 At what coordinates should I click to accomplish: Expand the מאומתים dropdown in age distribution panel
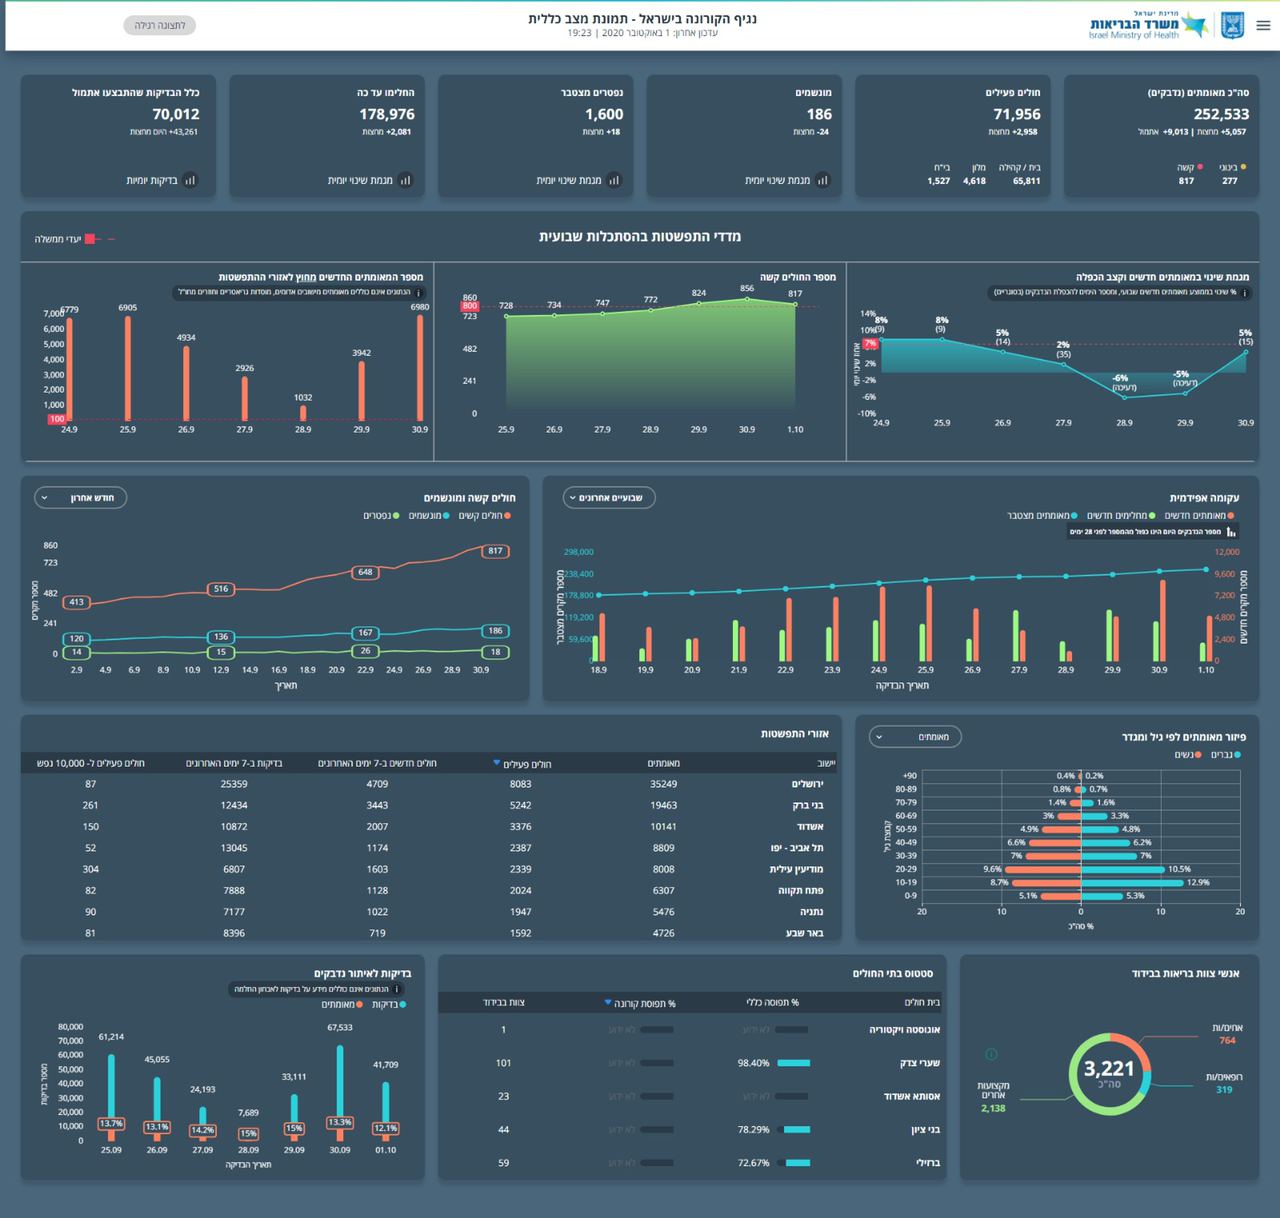tap(915, 737)
